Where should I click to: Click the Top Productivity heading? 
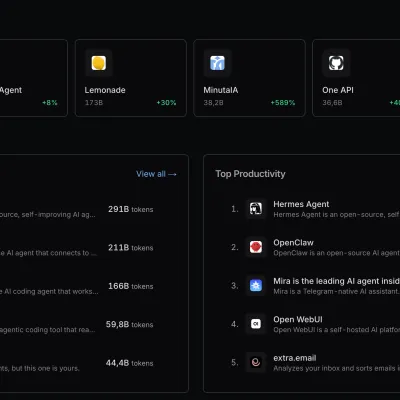click(250, 174)
